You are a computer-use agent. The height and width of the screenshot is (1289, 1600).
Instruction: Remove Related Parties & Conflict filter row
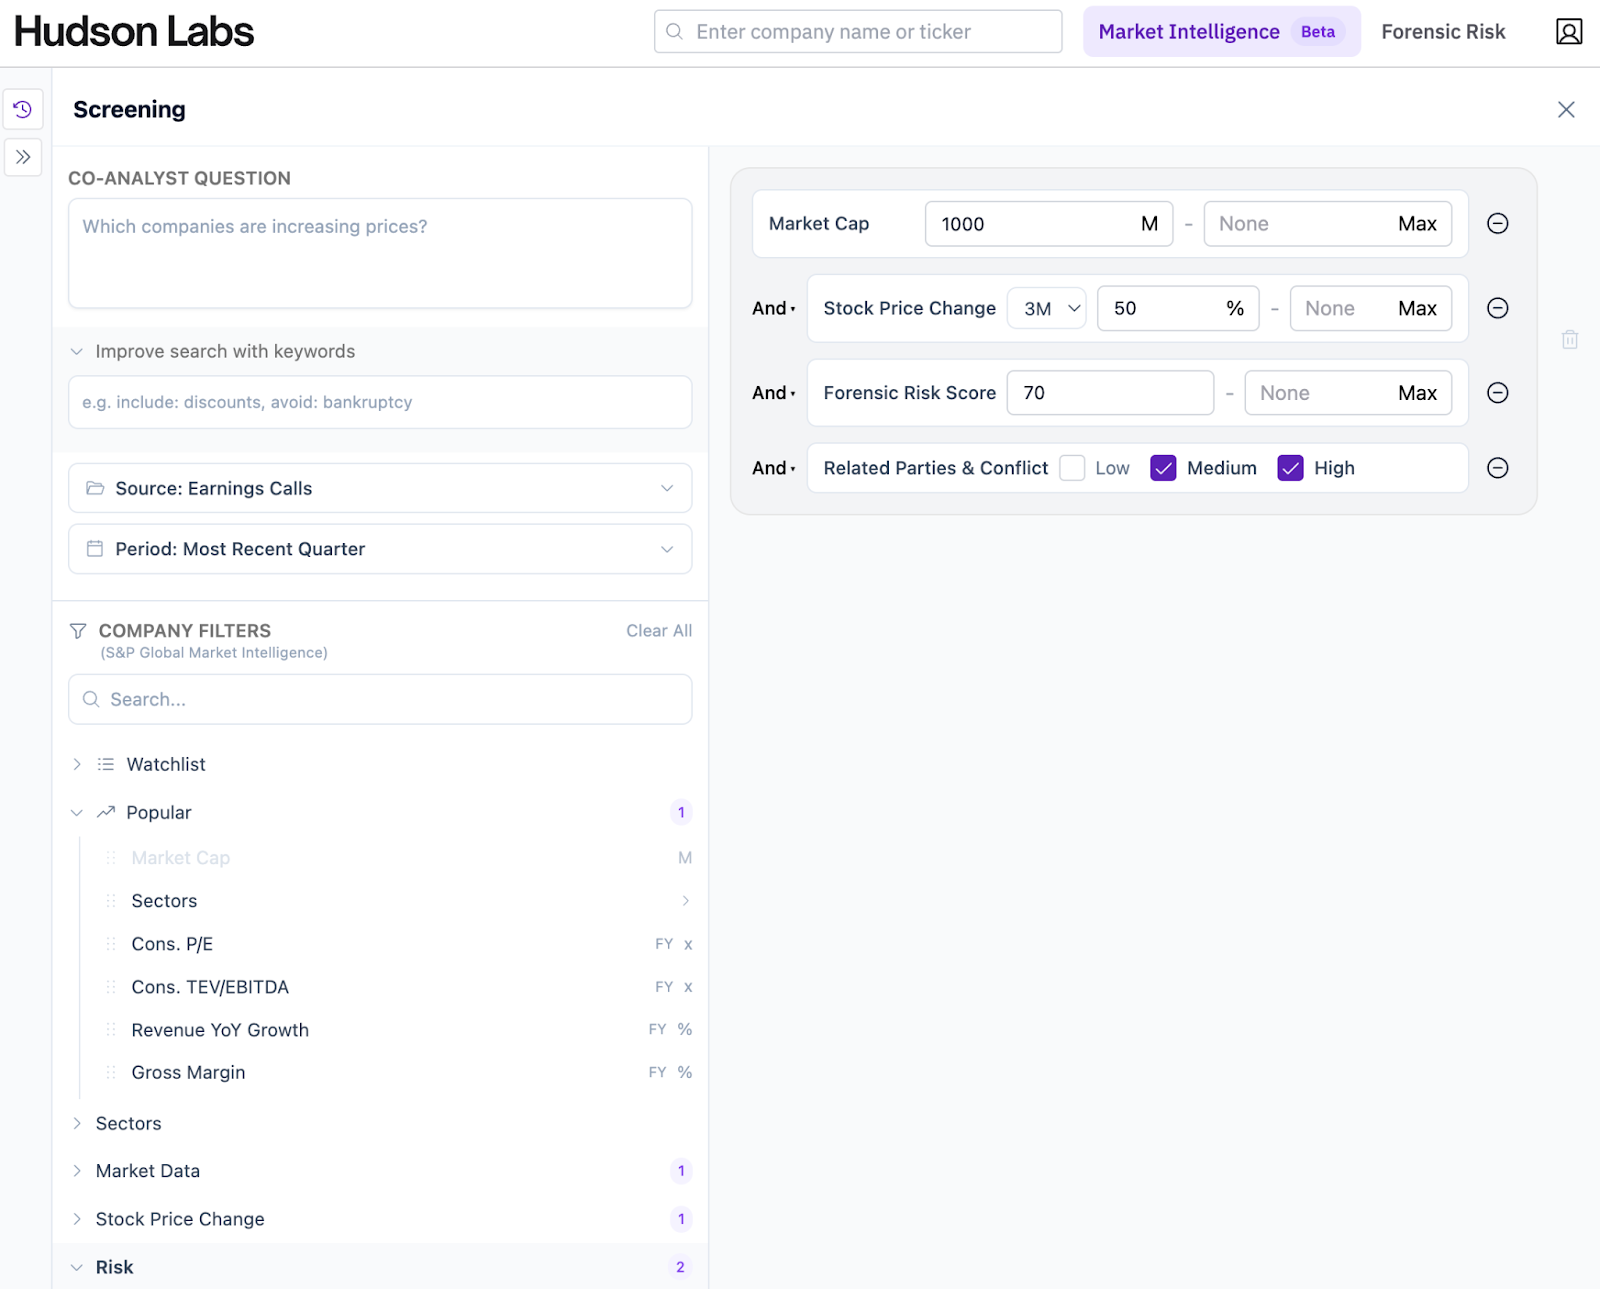point(1497,468)
